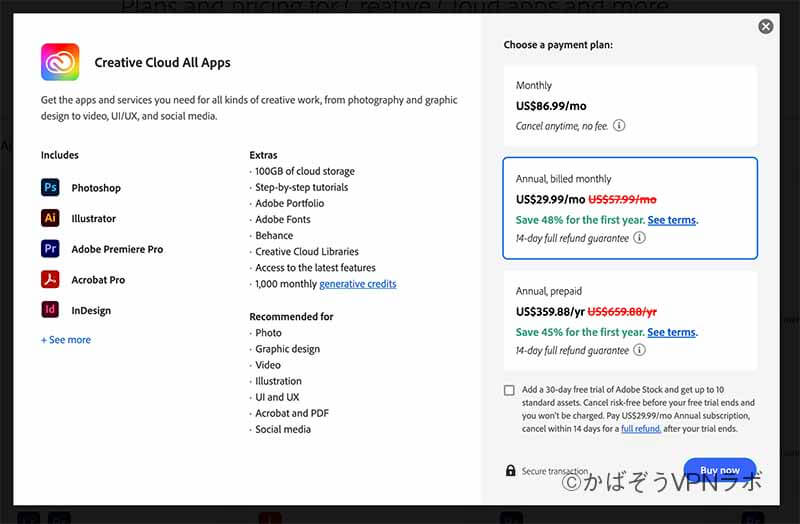The image size is (800, 524).
Task: Open info icon in Annual prepaid card
Action: [639, 350]
